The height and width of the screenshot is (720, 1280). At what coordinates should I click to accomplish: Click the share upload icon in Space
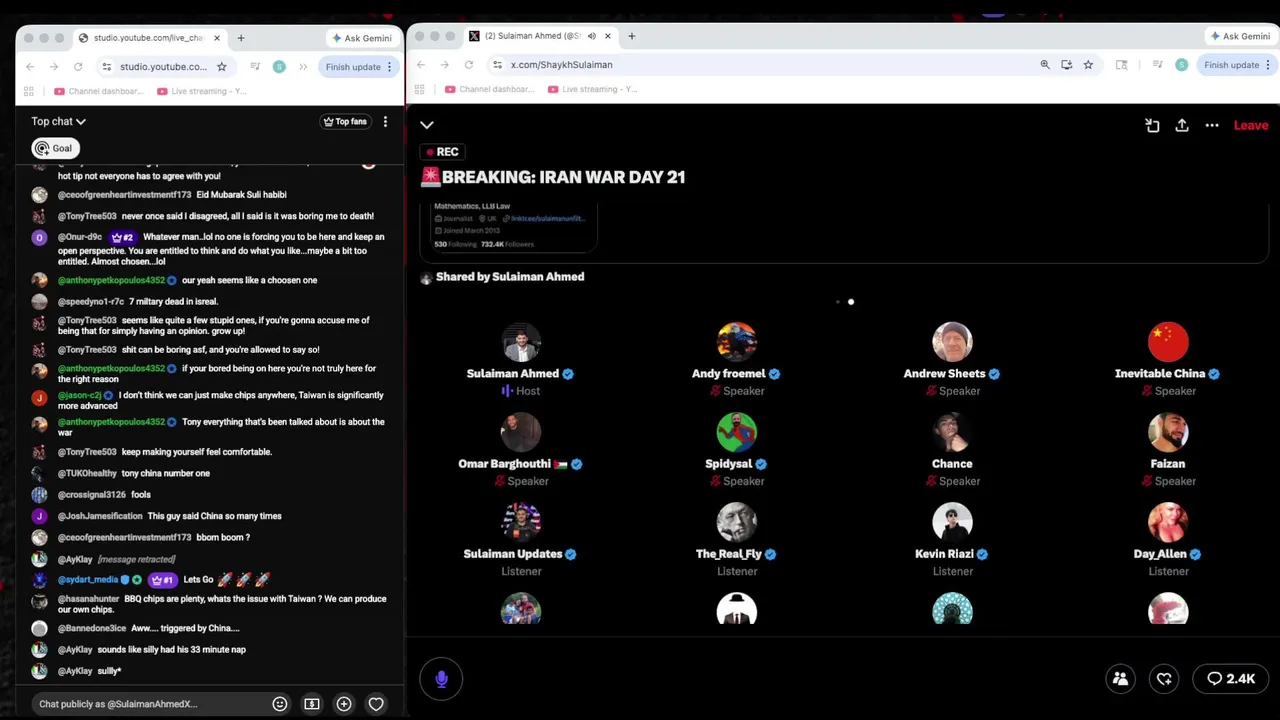[1182, 125]
